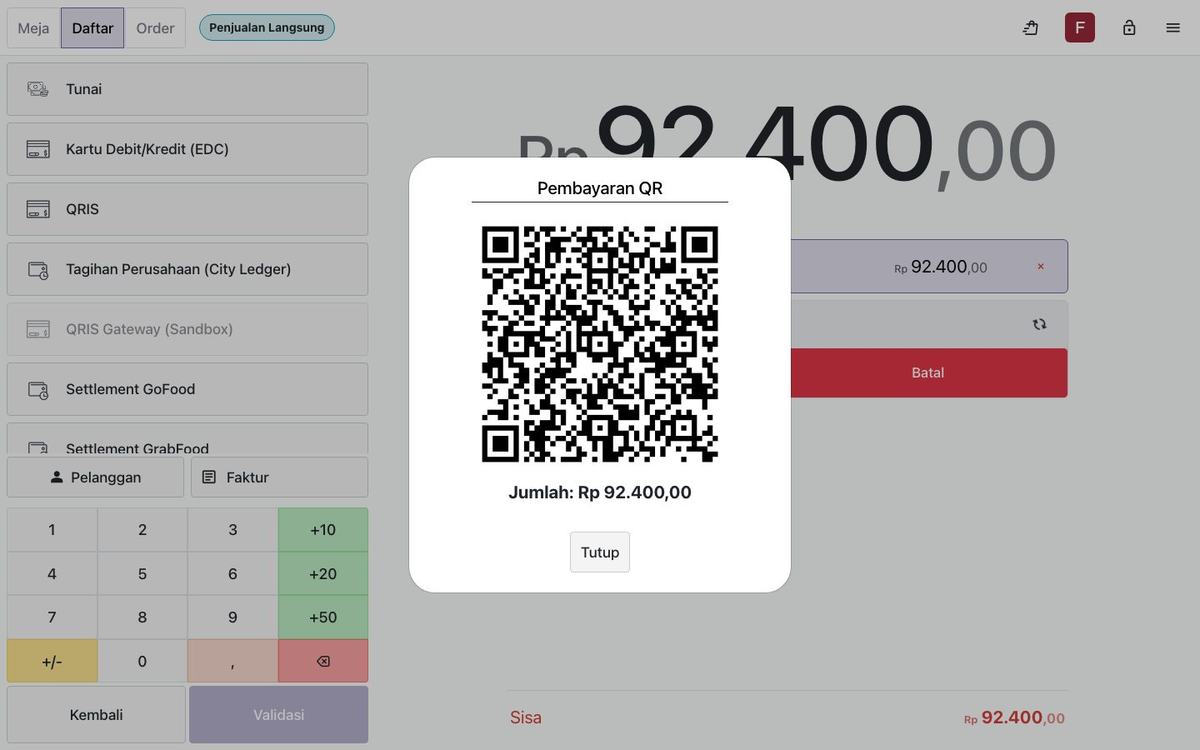Select Tagihan Perusahaan (City Ledger)

[x=188, y=269]
